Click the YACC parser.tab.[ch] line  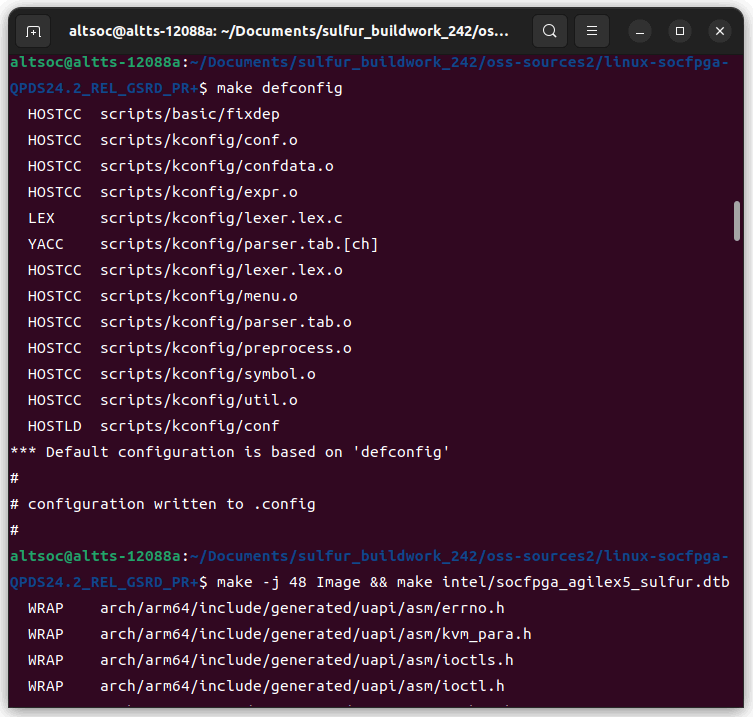click(x=238, y=244)
